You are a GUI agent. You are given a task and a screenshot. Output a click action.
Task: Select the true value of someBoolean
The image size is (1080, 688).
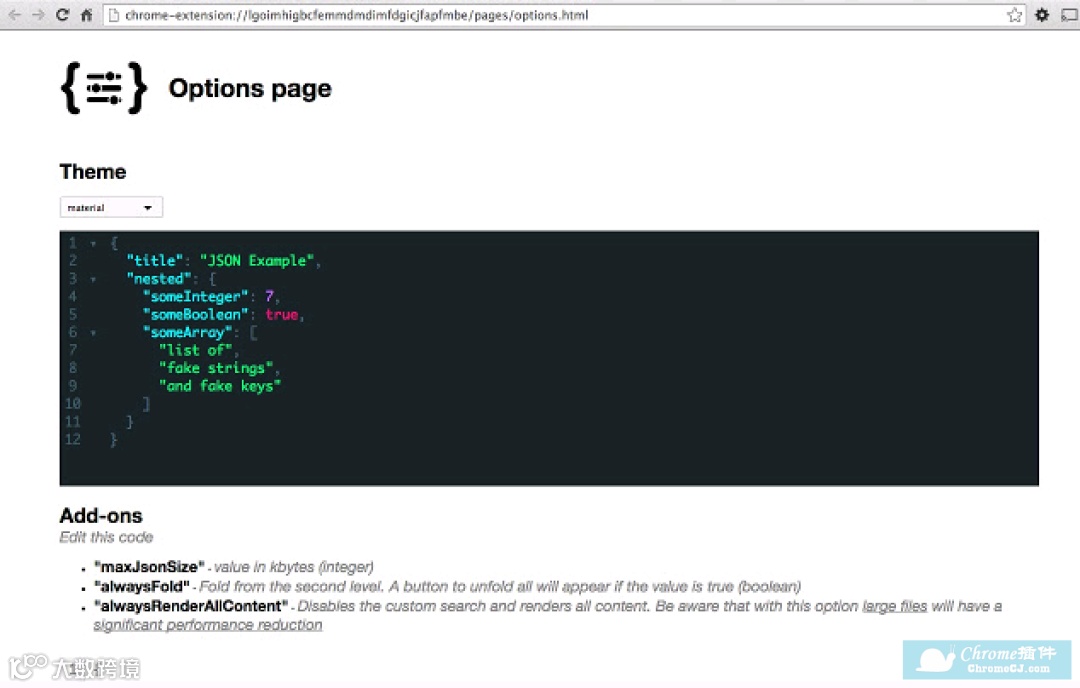point(281,314)
